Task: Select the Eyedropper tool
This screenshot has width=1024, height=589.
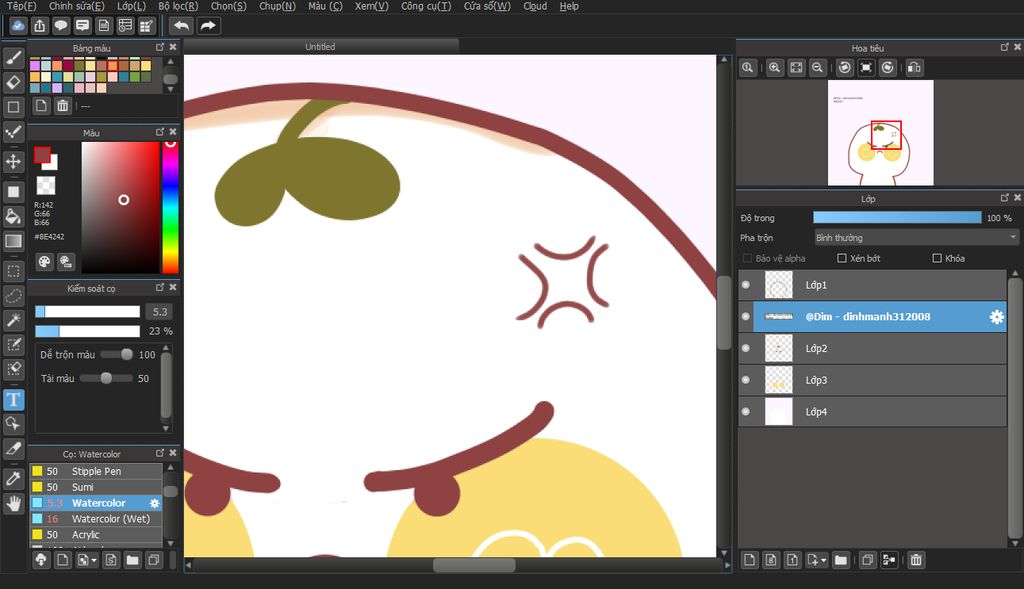Action: coord(14,479)
